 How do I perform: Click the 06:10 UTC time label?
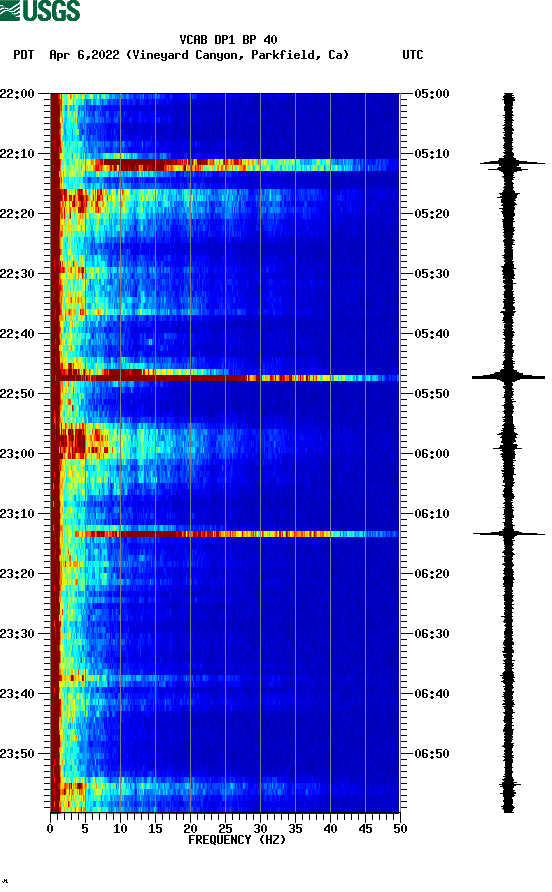432,514
